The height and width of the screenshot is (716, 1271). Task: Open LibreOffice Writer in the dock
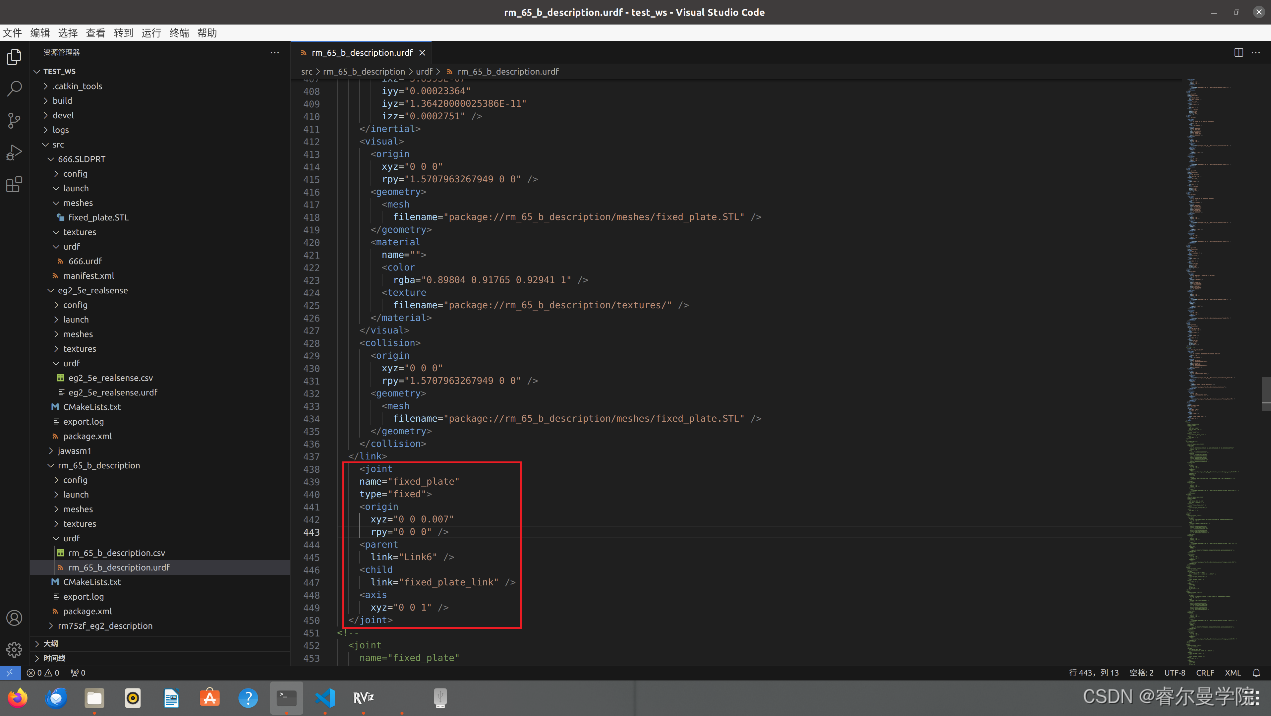tap(171, 698)
